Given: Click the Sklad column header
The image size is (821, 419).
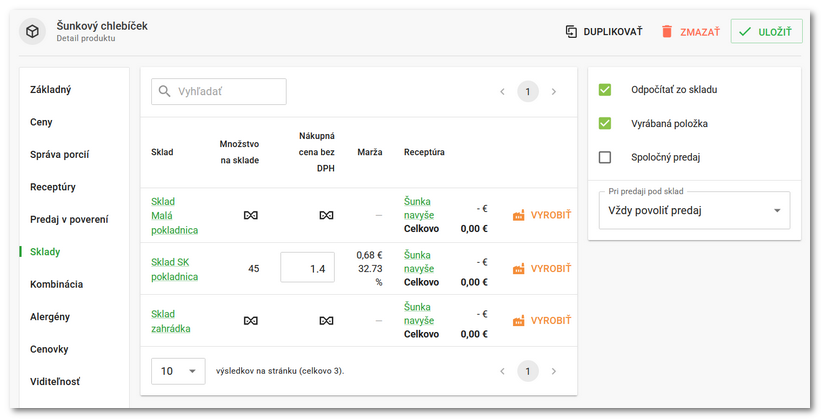Looking at the screenshot, I should click(162, 152).
